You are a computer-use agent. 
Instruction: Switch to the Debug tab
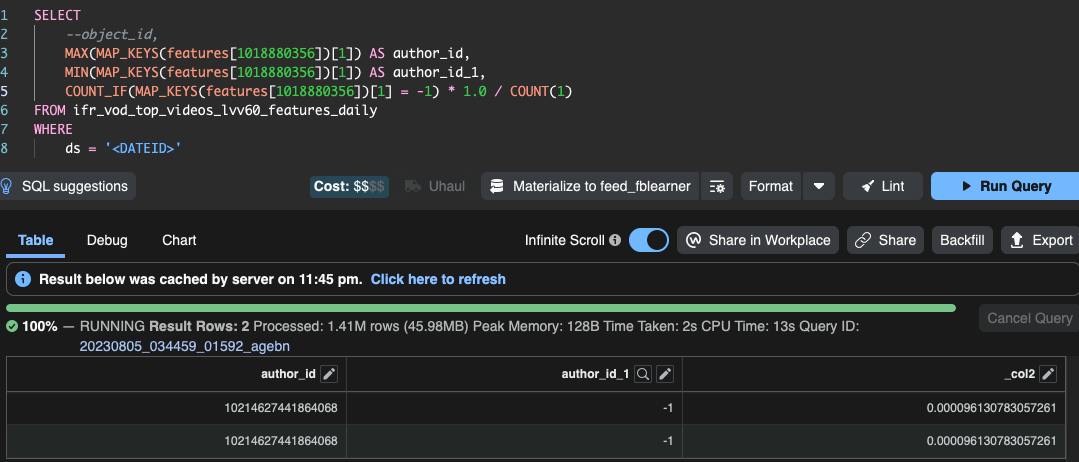coord(107,240)
